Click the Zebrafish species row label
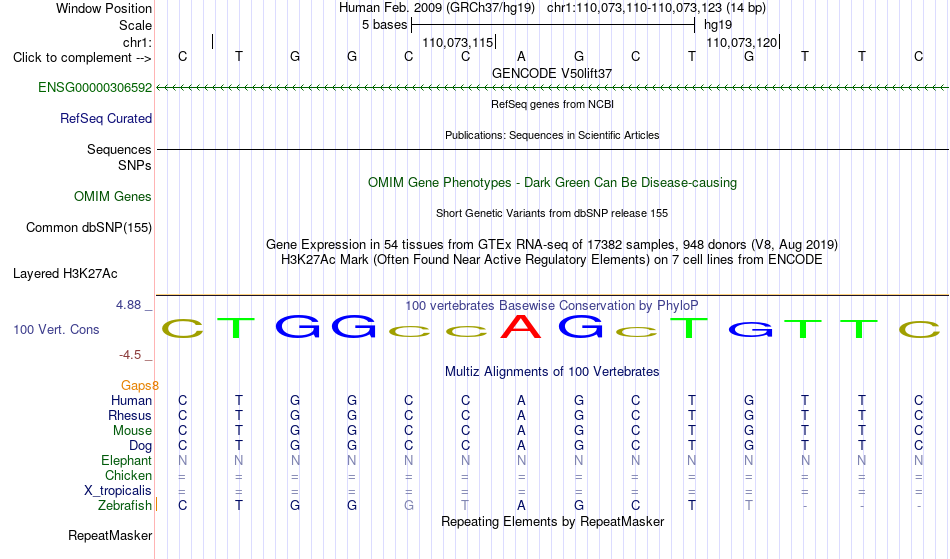950x559 pixels. tap(125, 506)
